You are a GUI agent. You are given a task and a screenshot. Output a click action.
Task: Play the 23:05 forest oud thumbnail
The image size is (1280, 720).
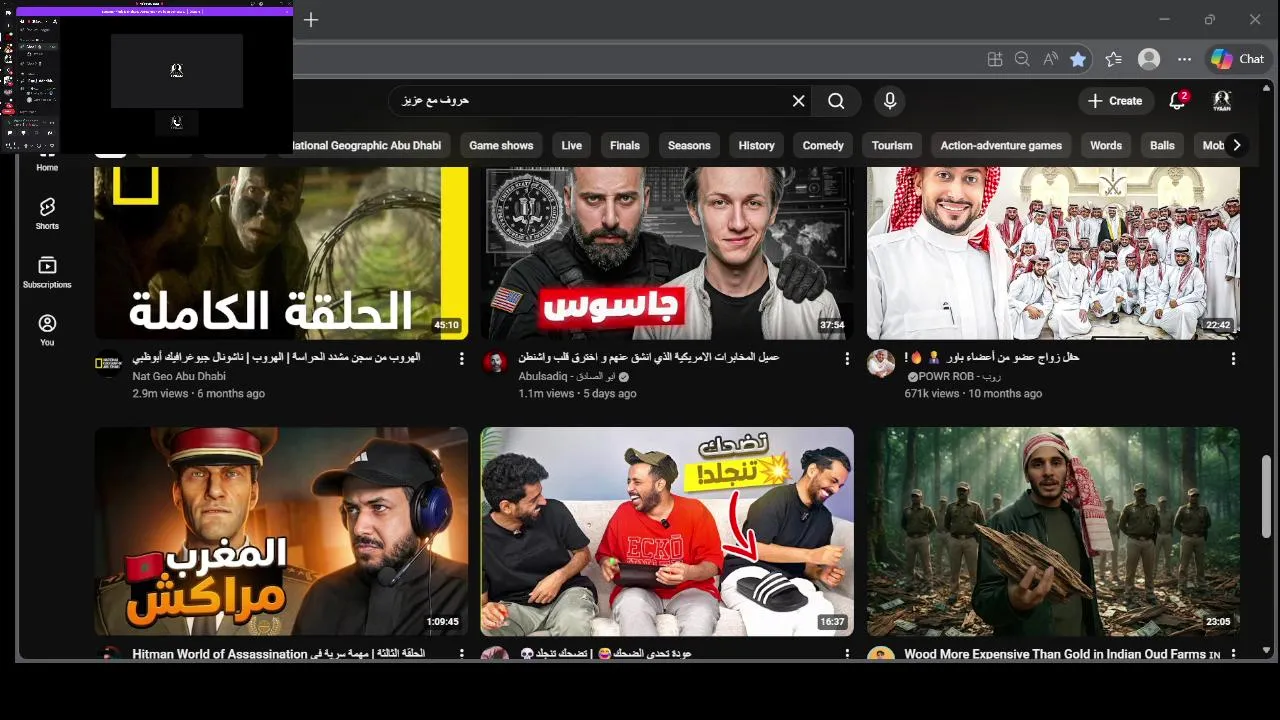1053,532
